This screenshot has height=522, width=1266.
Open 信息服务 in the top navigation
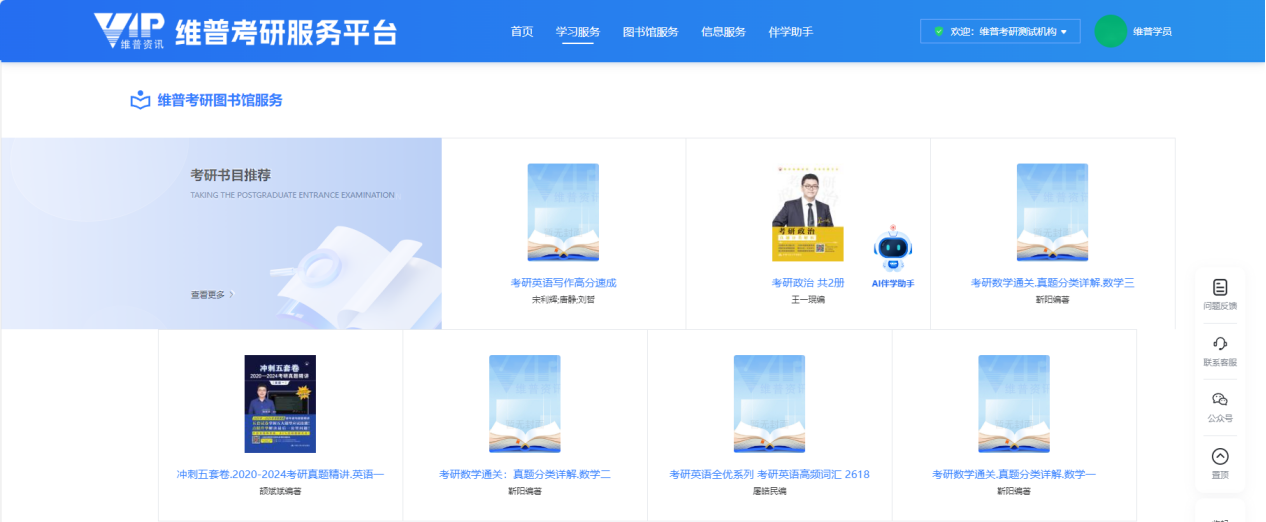pyautogui.click(x=723, y=32)
